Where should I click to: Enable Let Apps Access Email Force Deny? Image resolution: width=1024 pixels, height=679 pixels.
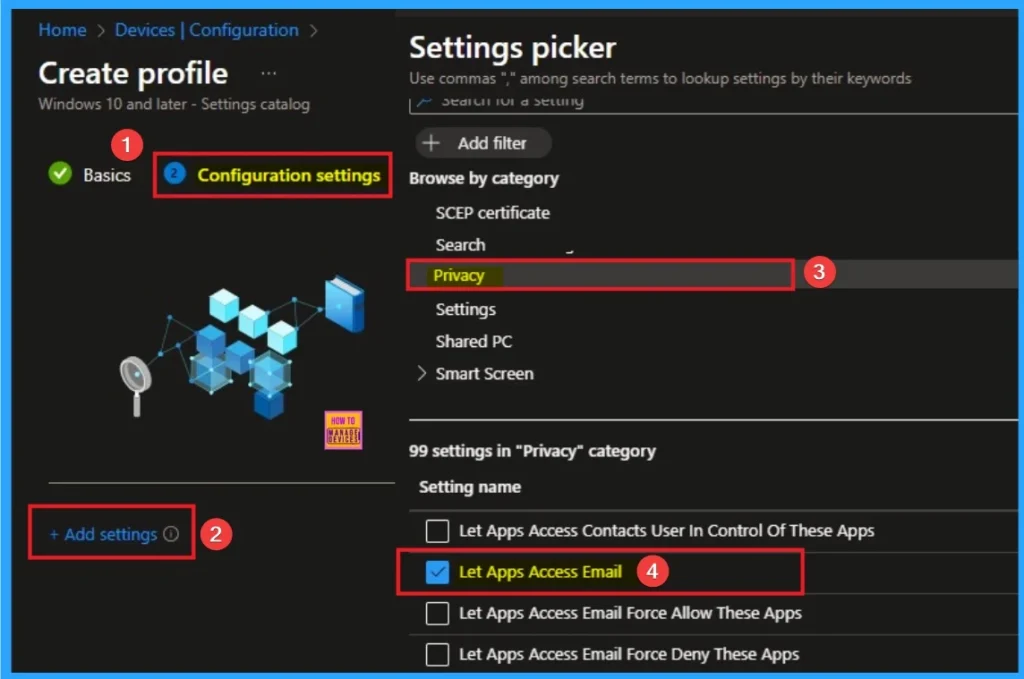click(437, 654)
